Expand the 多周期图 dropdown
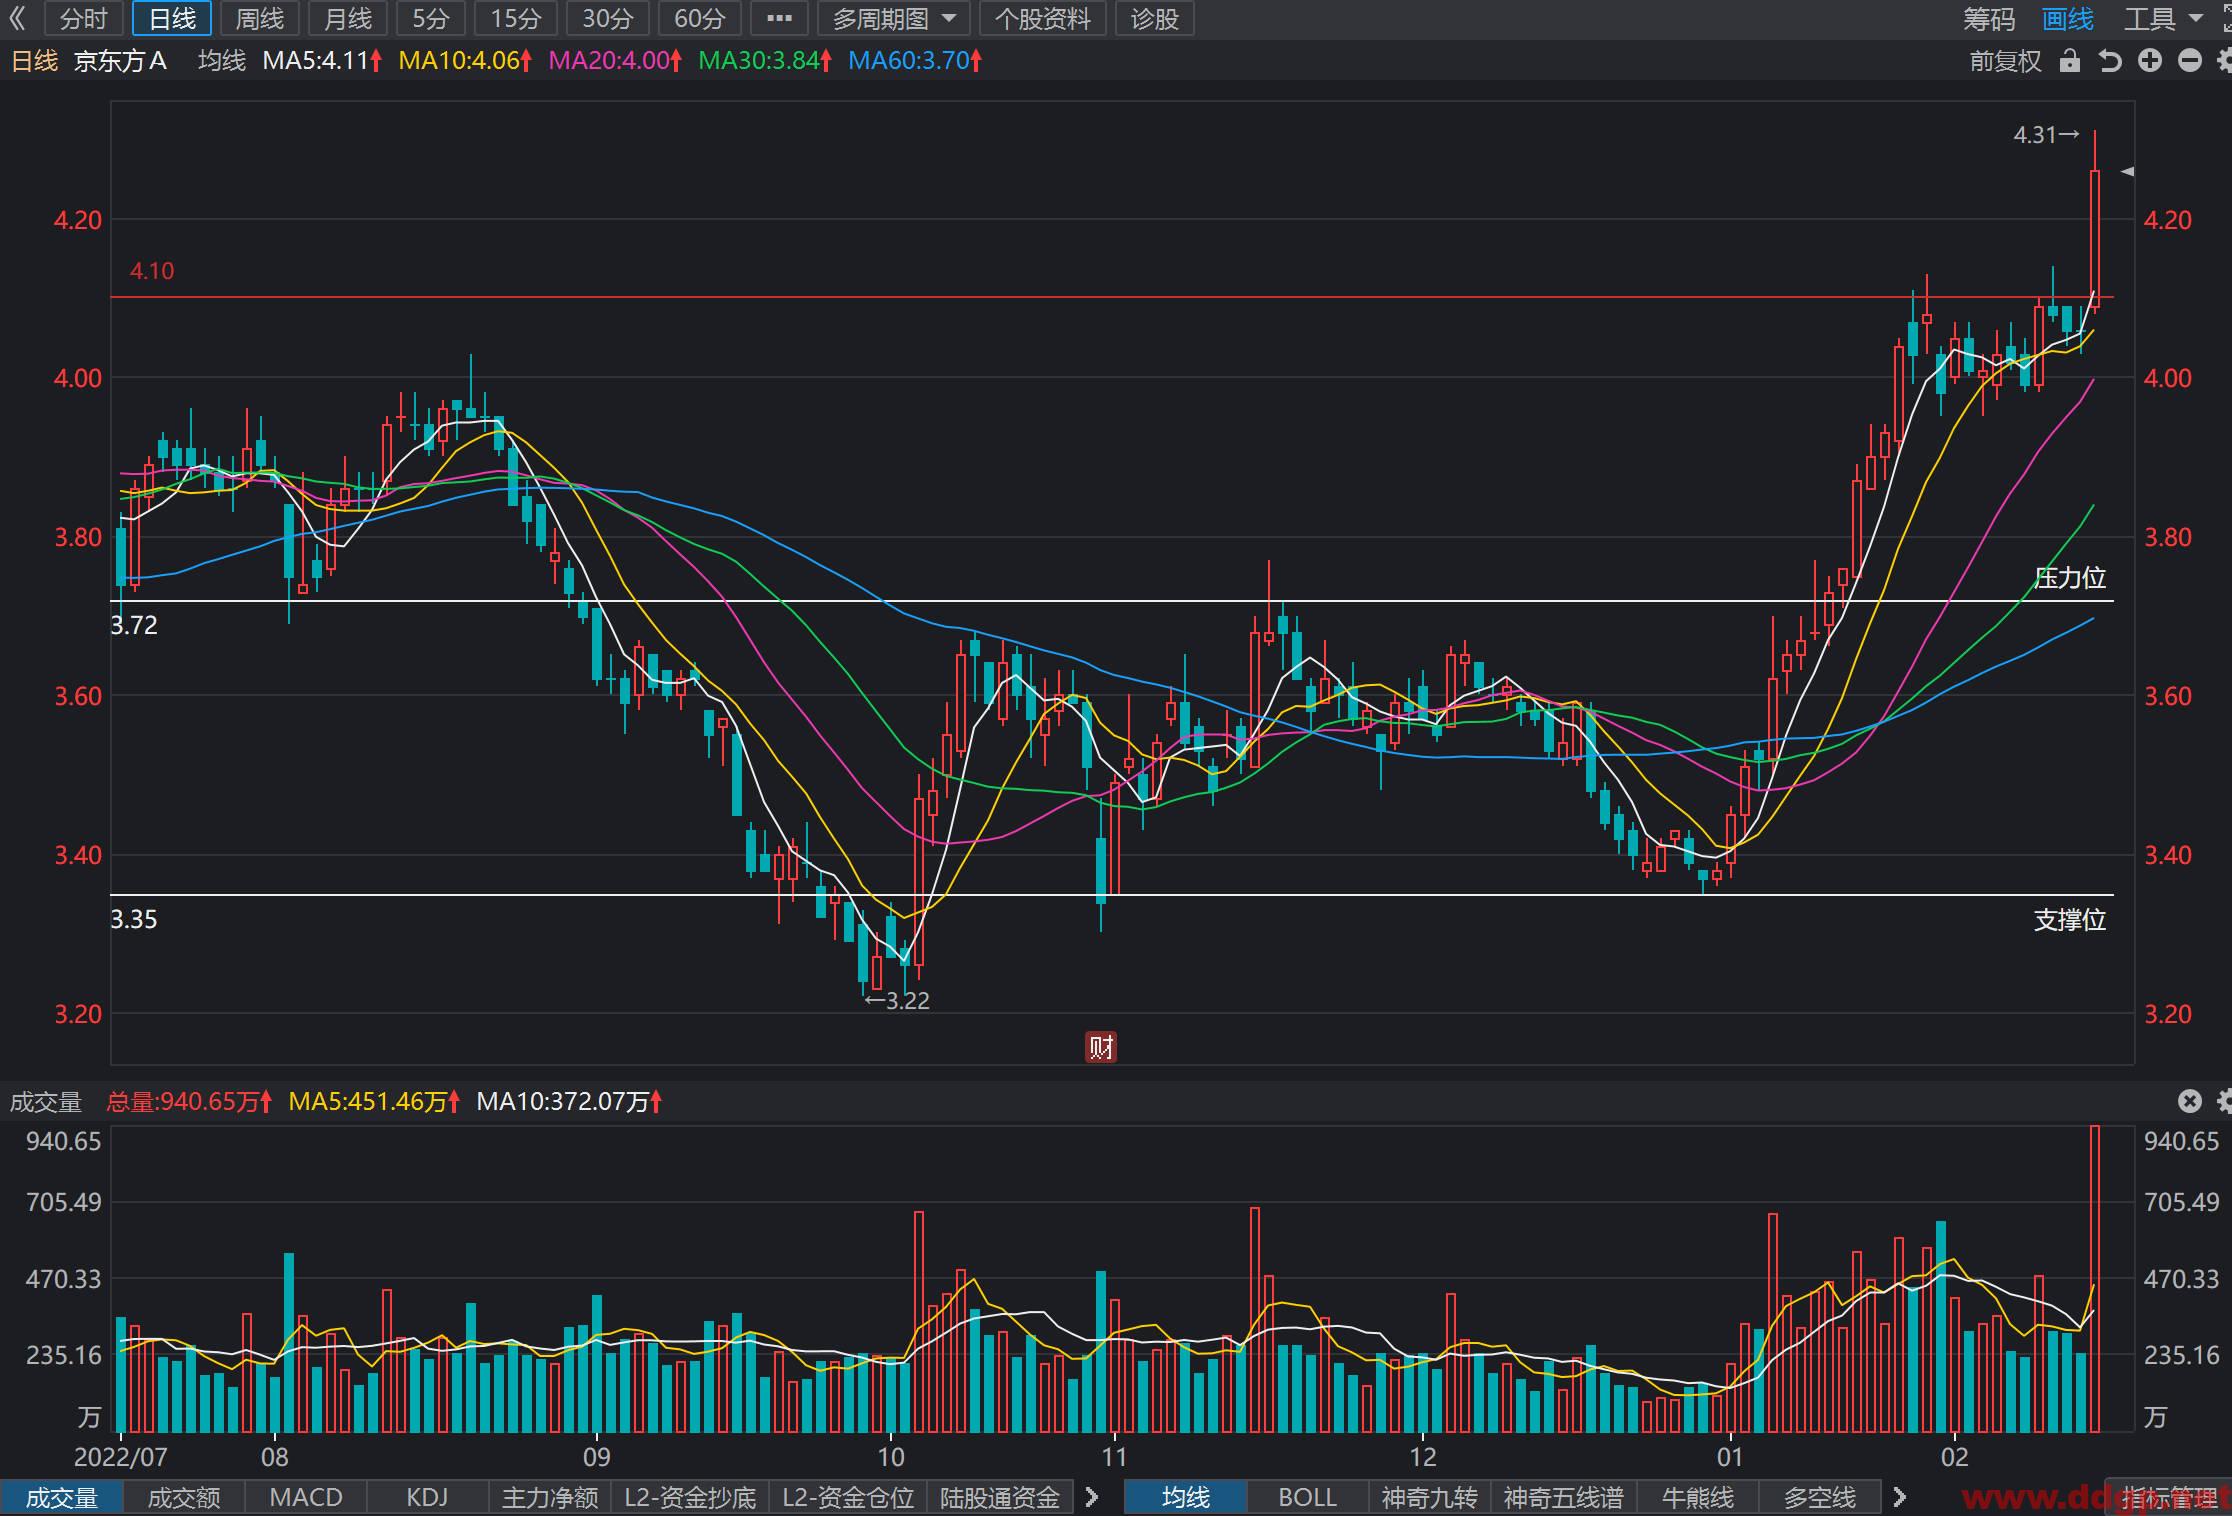 click(x=894, y=18)
